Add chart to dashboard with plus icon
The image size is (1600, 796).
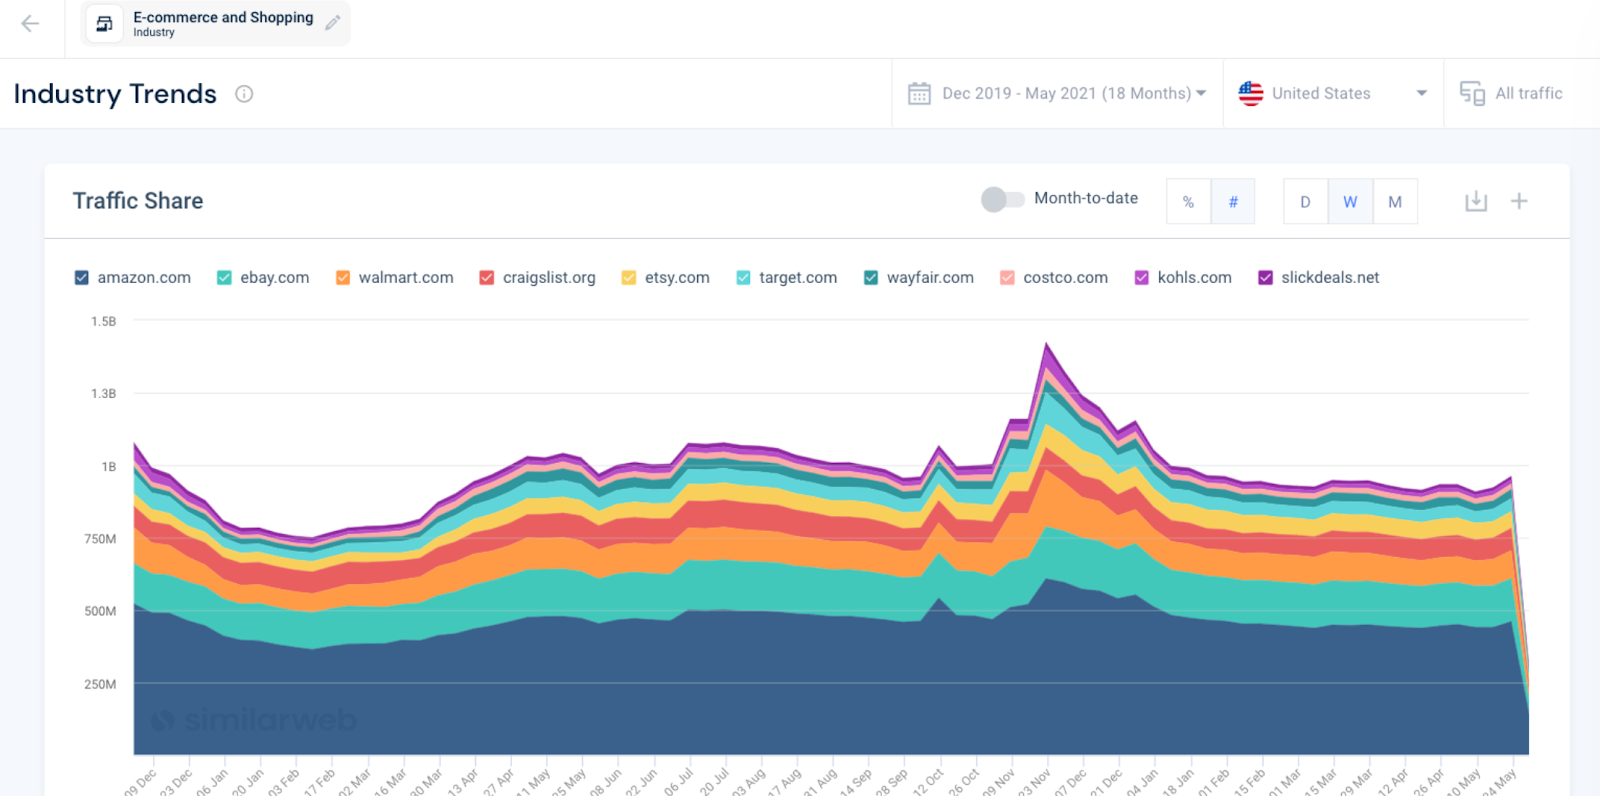coord(1519,201)
